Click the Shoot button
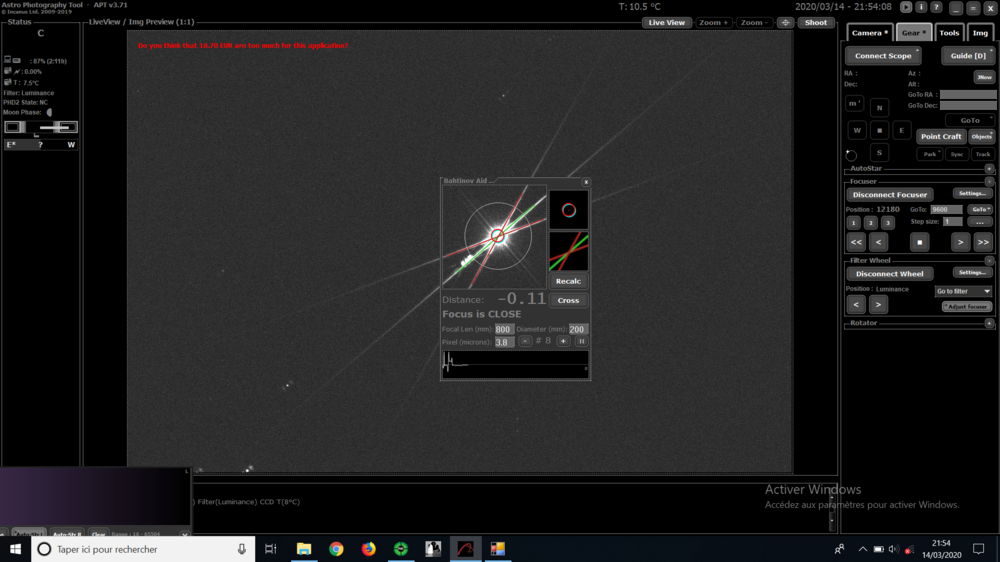The image size is (1000, 562). click(816, 22)
